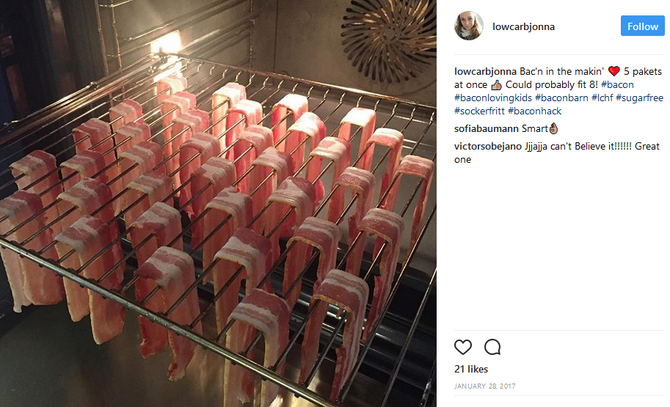Open the #bacon hashtag
670x407 pixels.
(617, 85)
